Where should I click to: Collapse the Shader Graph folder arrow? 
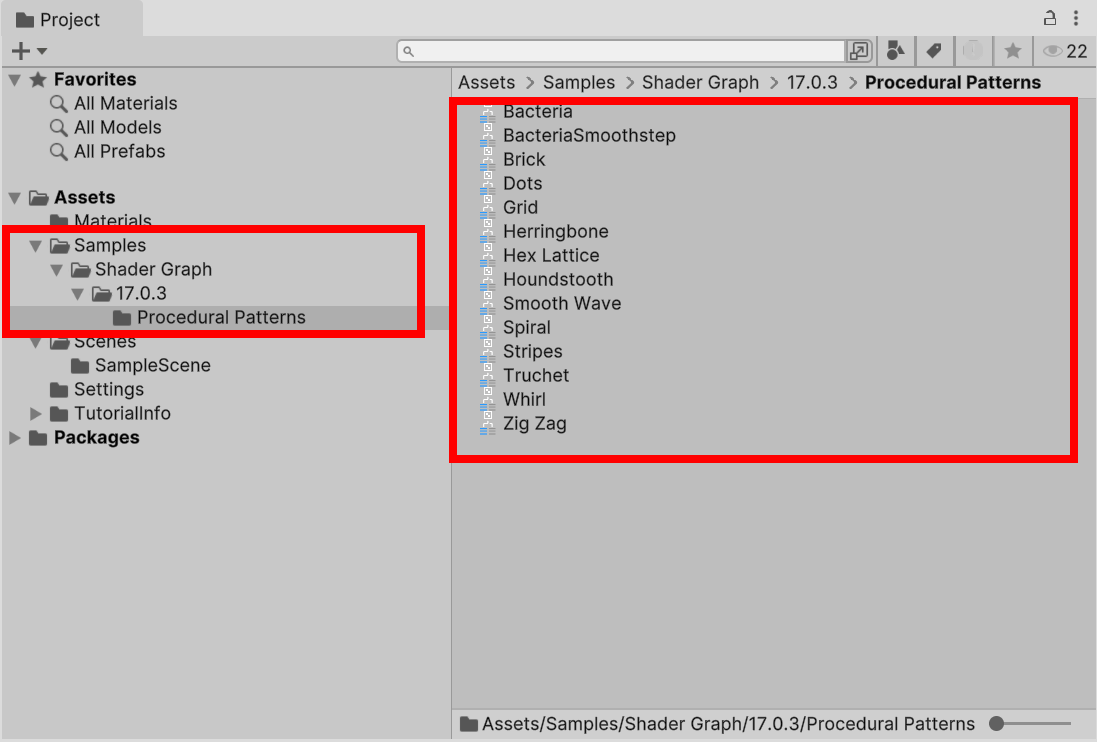57,270
